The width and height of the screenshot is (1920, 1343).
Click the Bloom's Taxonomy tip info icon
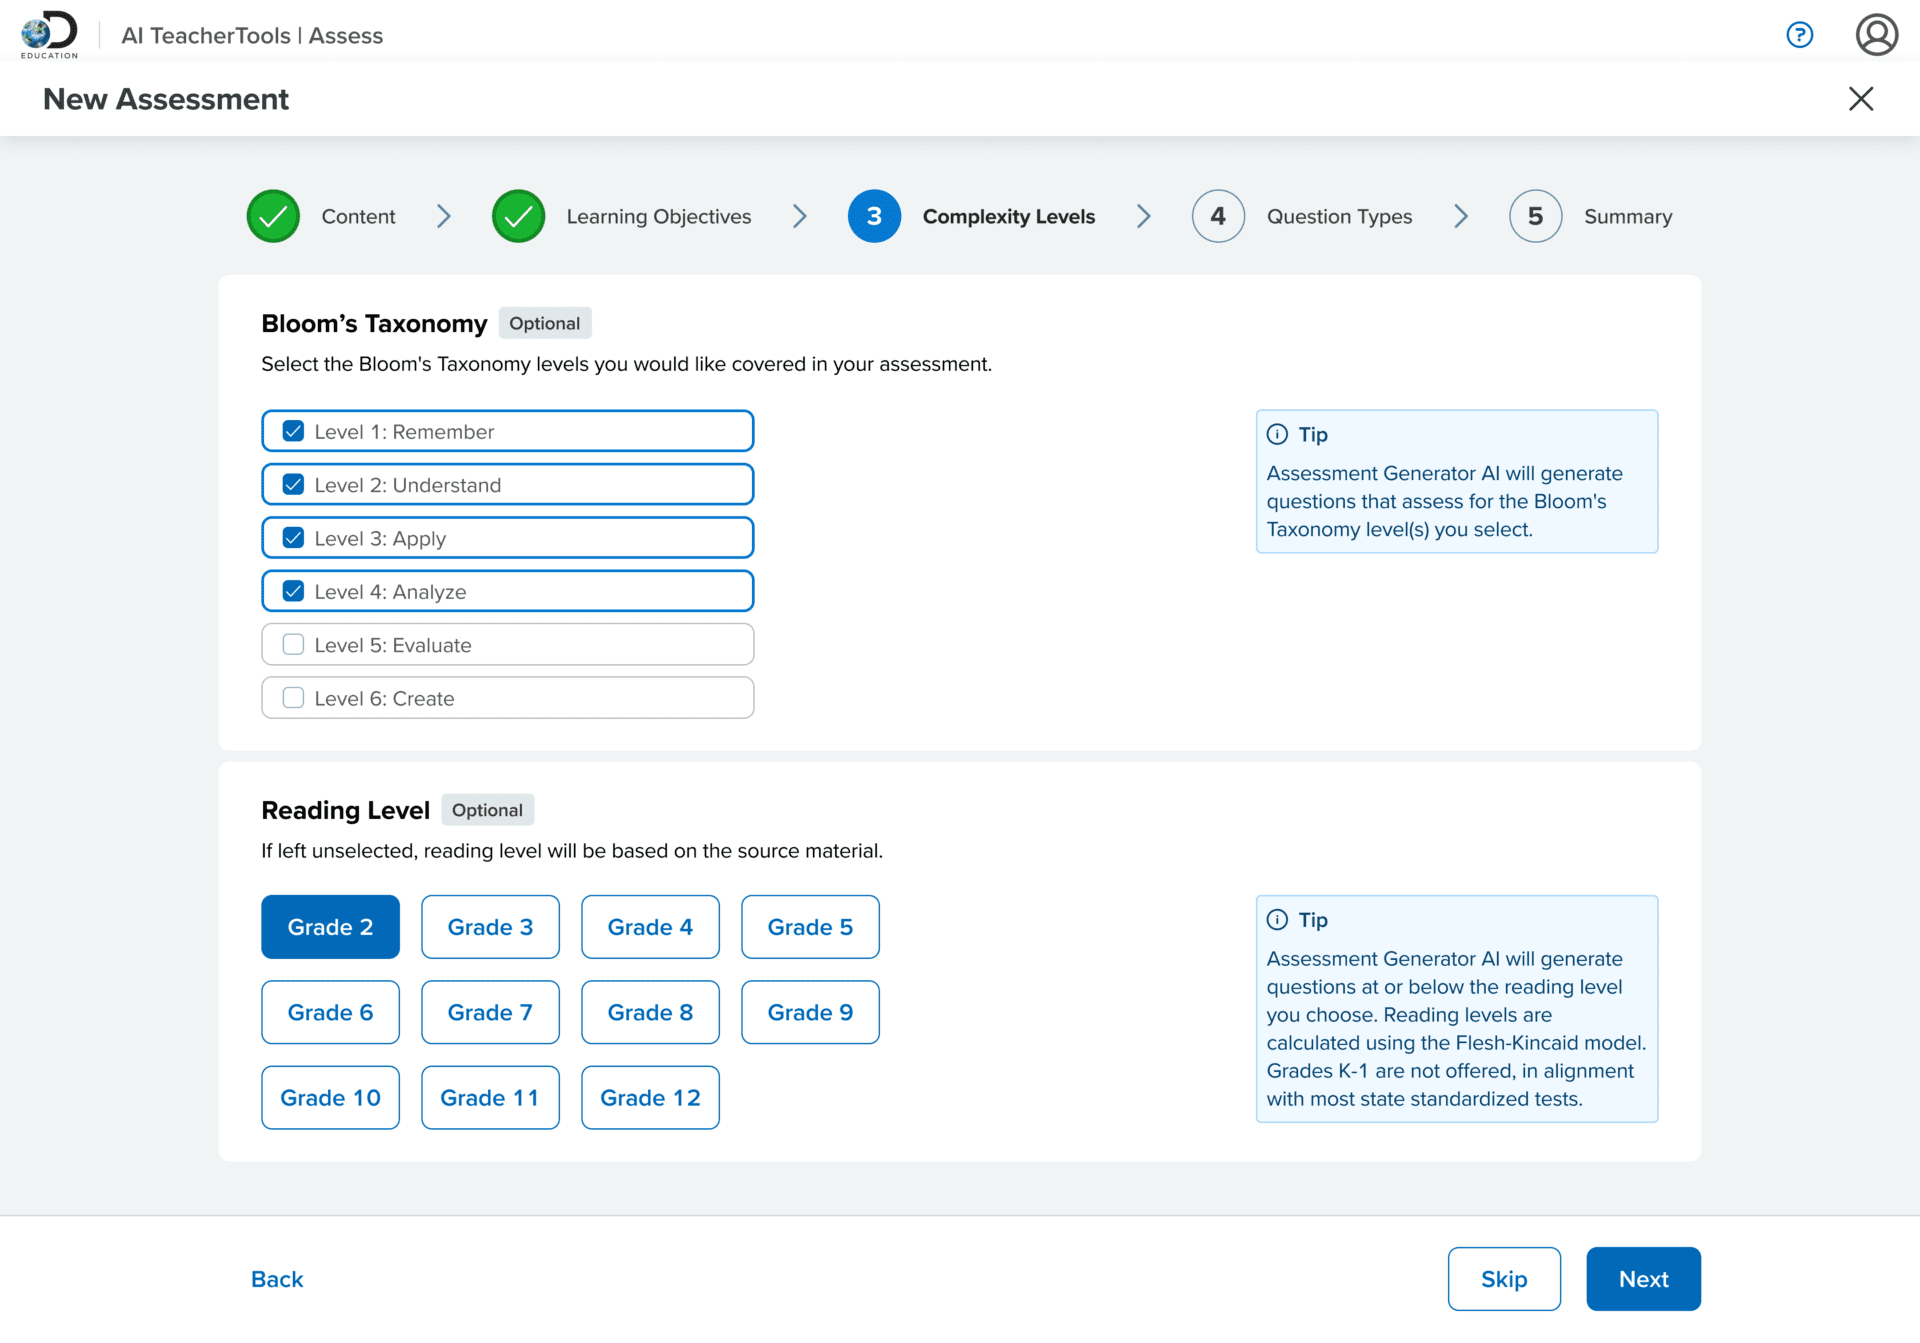(x=1277, y=434)
